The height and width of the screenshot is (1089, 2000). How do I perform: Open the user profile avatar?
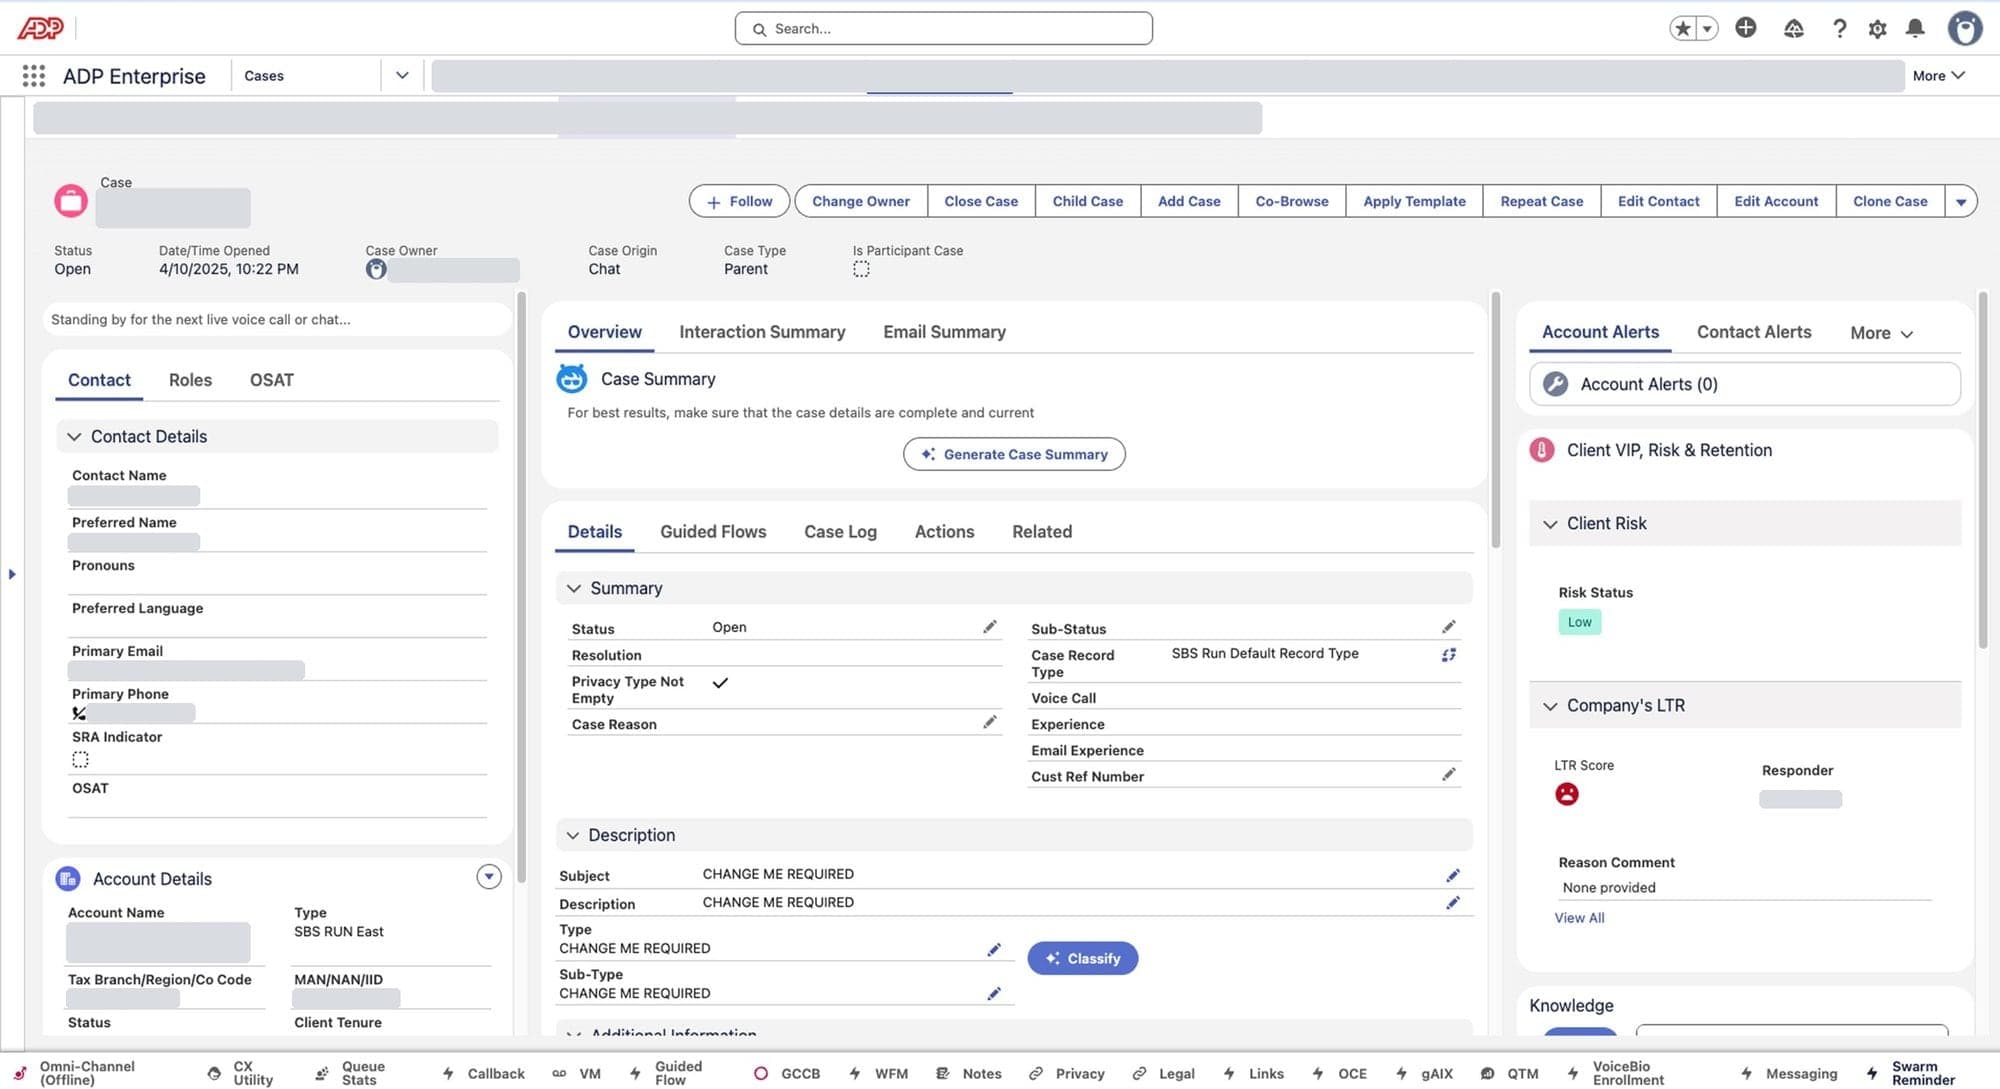click(x=1965, y=28)
